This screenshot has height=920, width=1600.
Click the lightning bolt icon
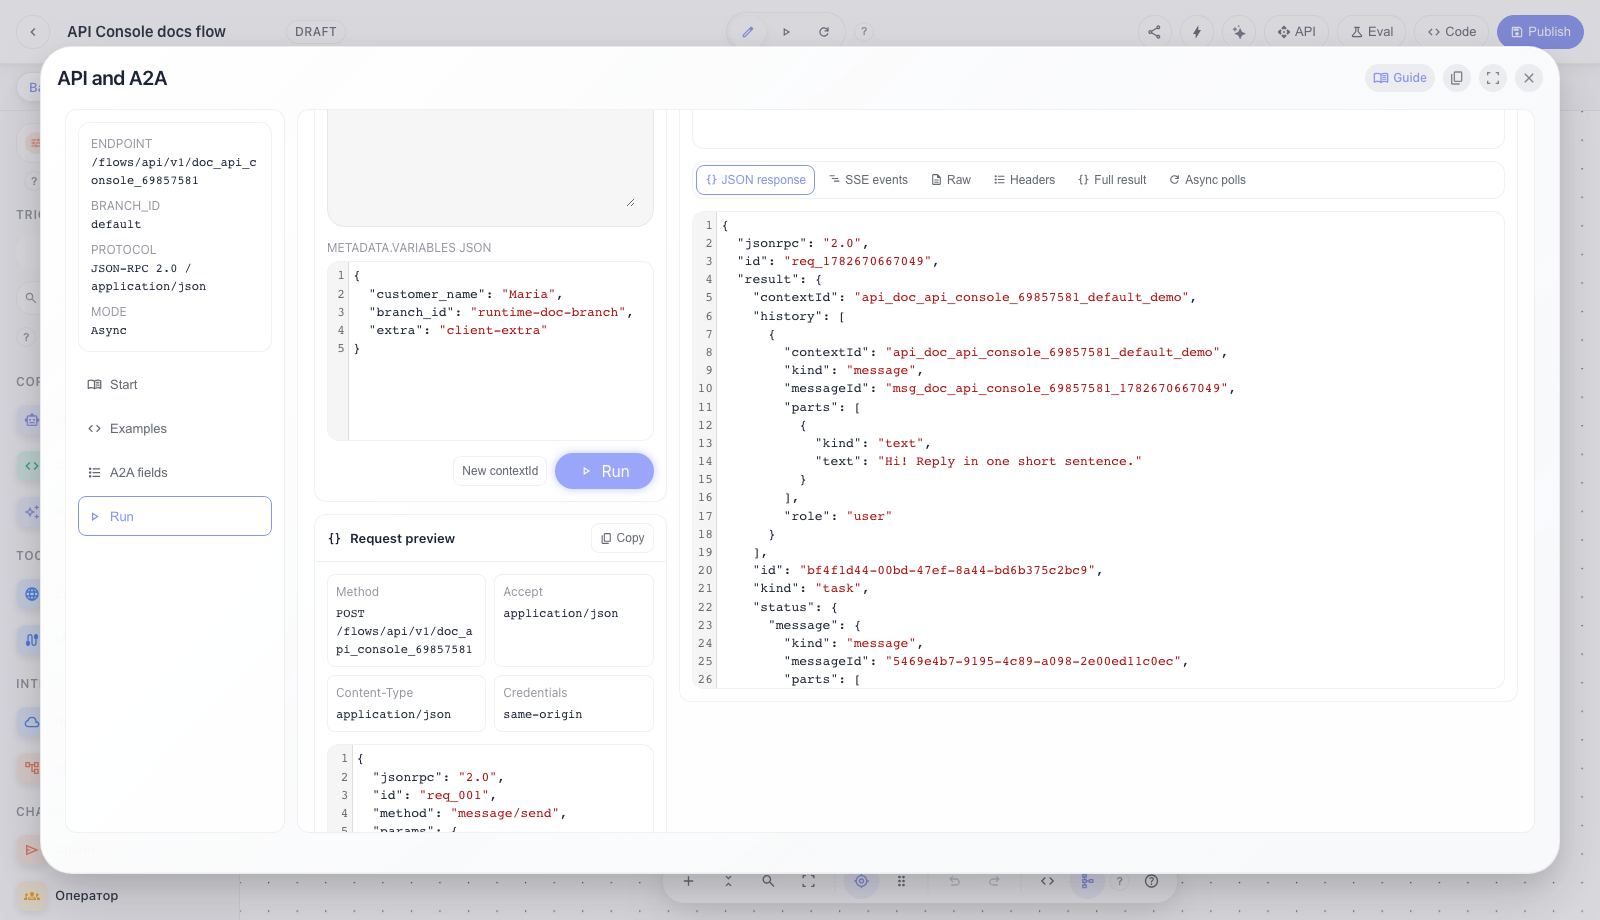[x=1197, y=32]
